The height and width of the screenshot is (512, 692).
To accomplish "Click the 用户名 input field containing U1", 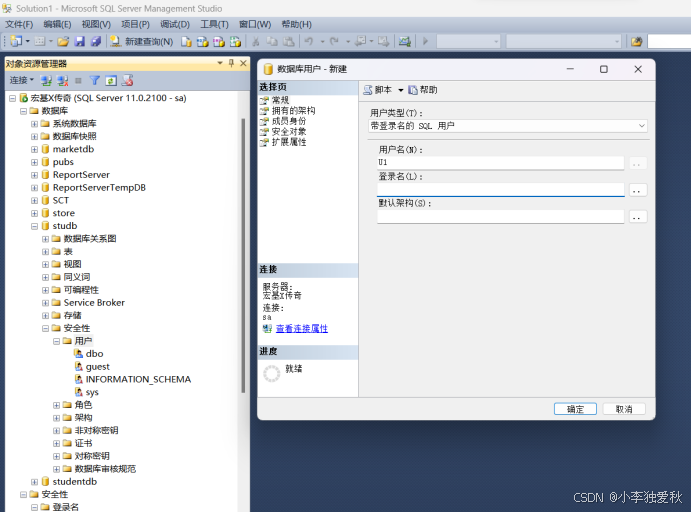I will [x=500, y=163].
